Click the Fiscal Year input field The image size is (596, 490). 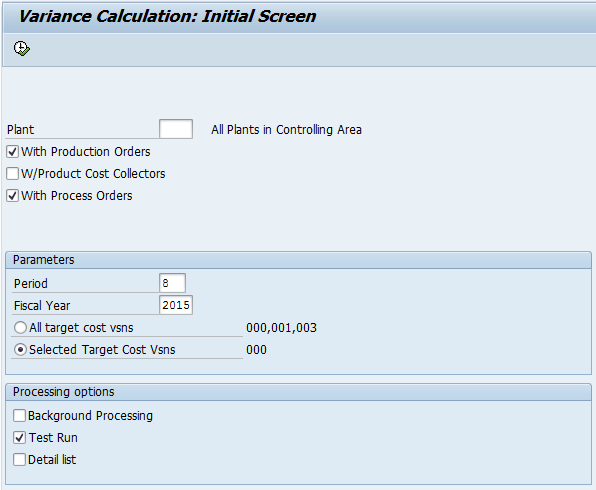(176, 305)
